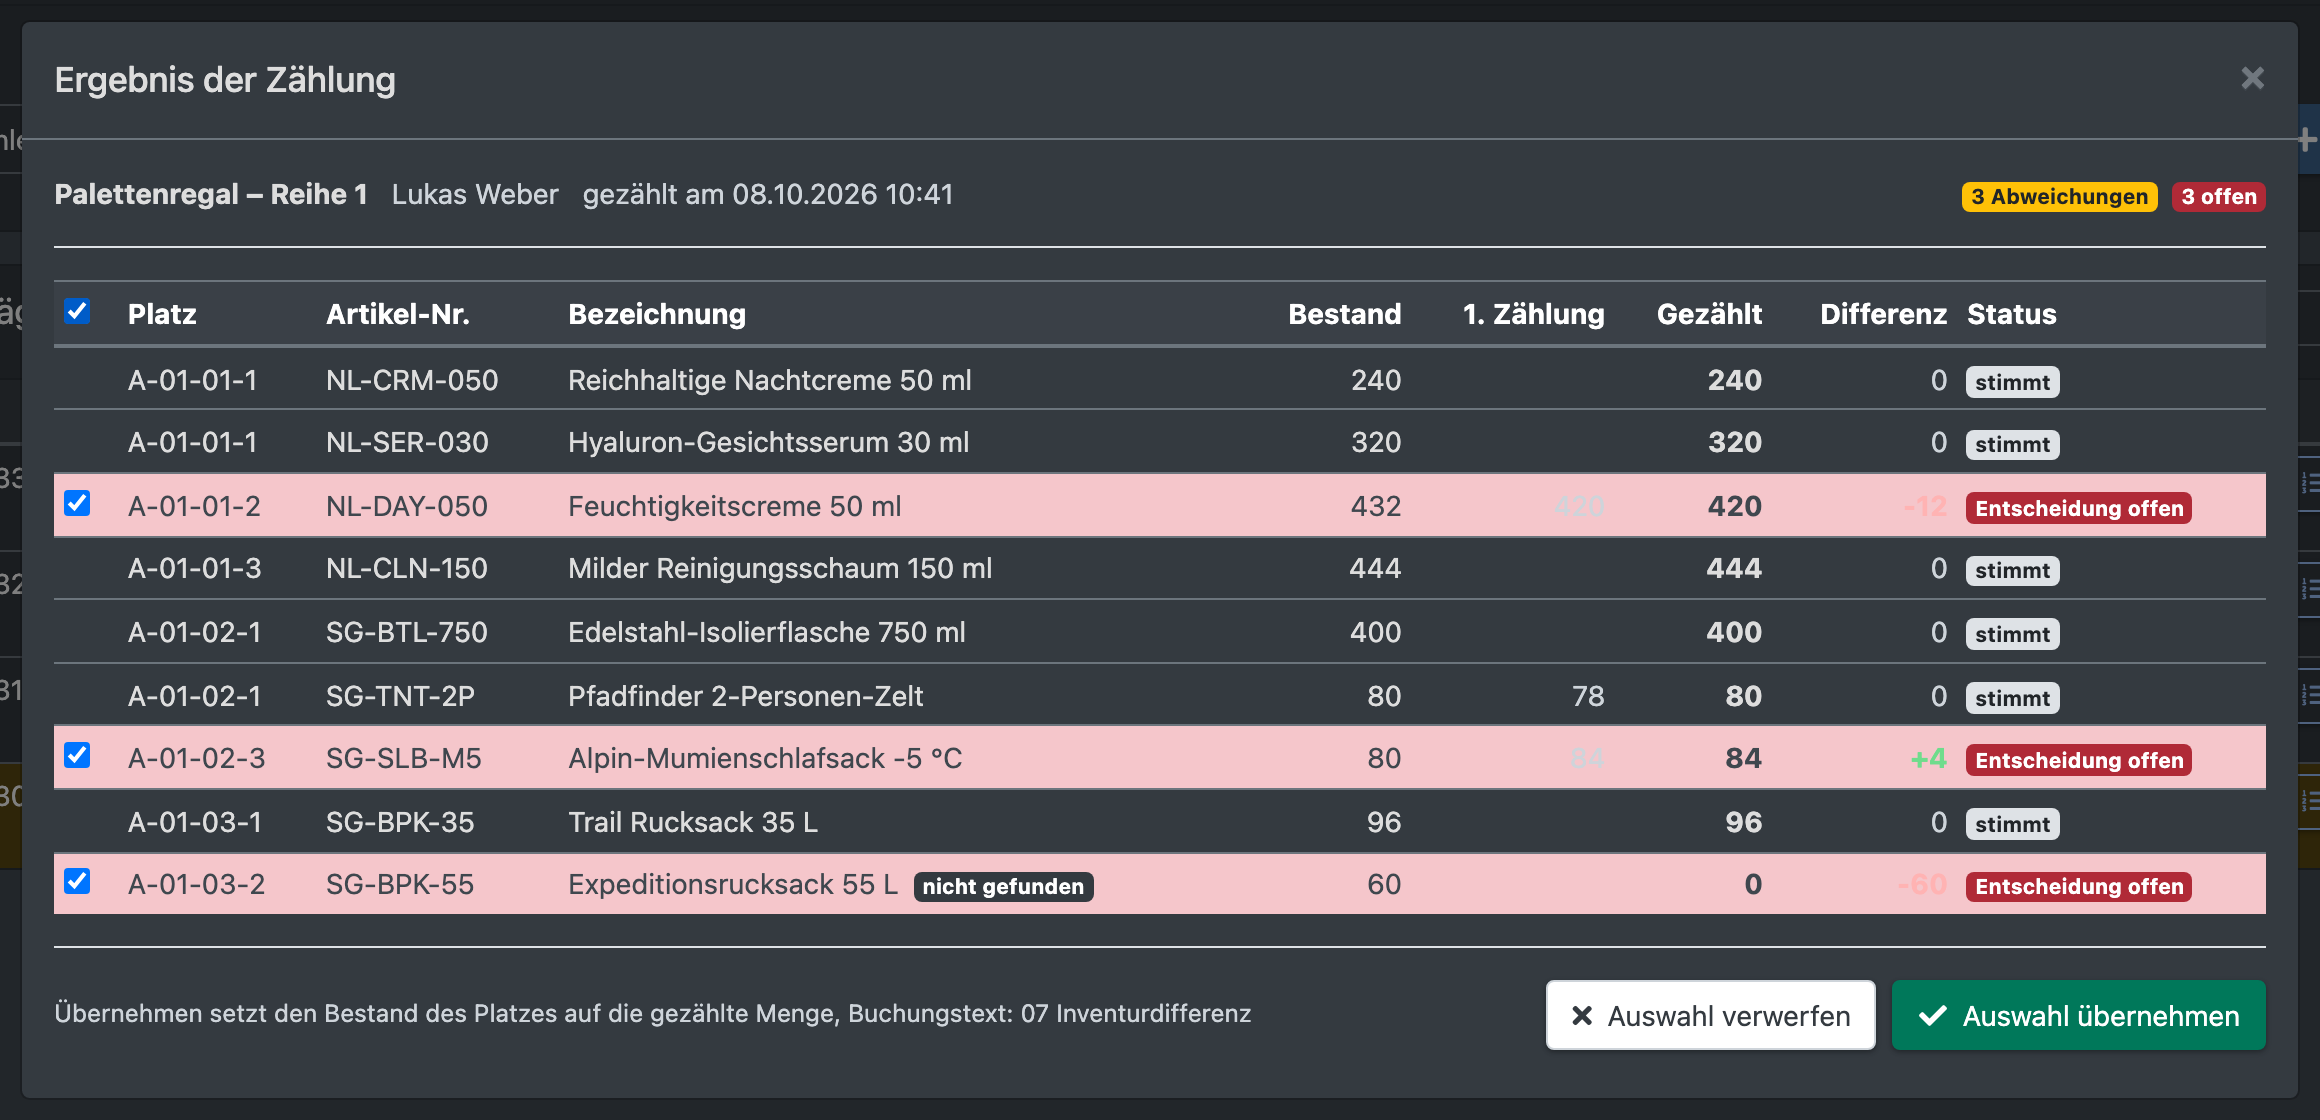Click article number NL-SER-030
Image resolution: width=2320 pixels, height=1120 pixels.
coord(407,442)
